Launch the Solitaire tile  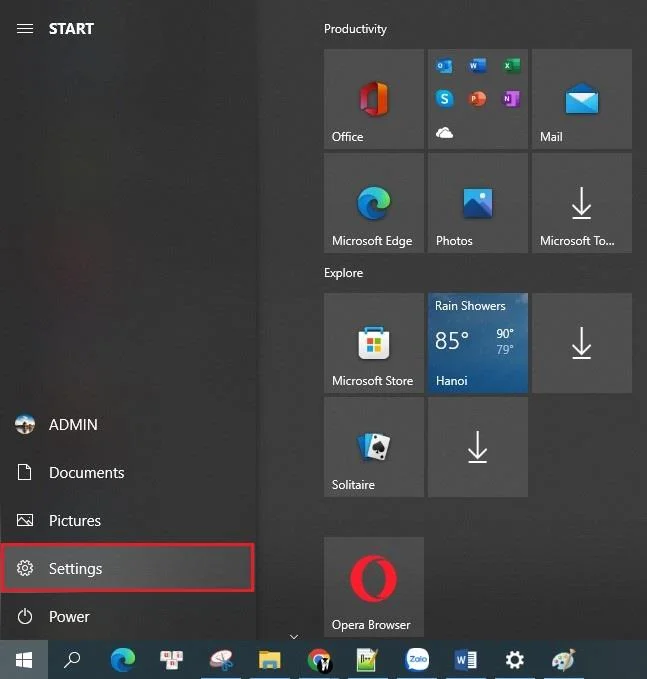pos(374,447)
